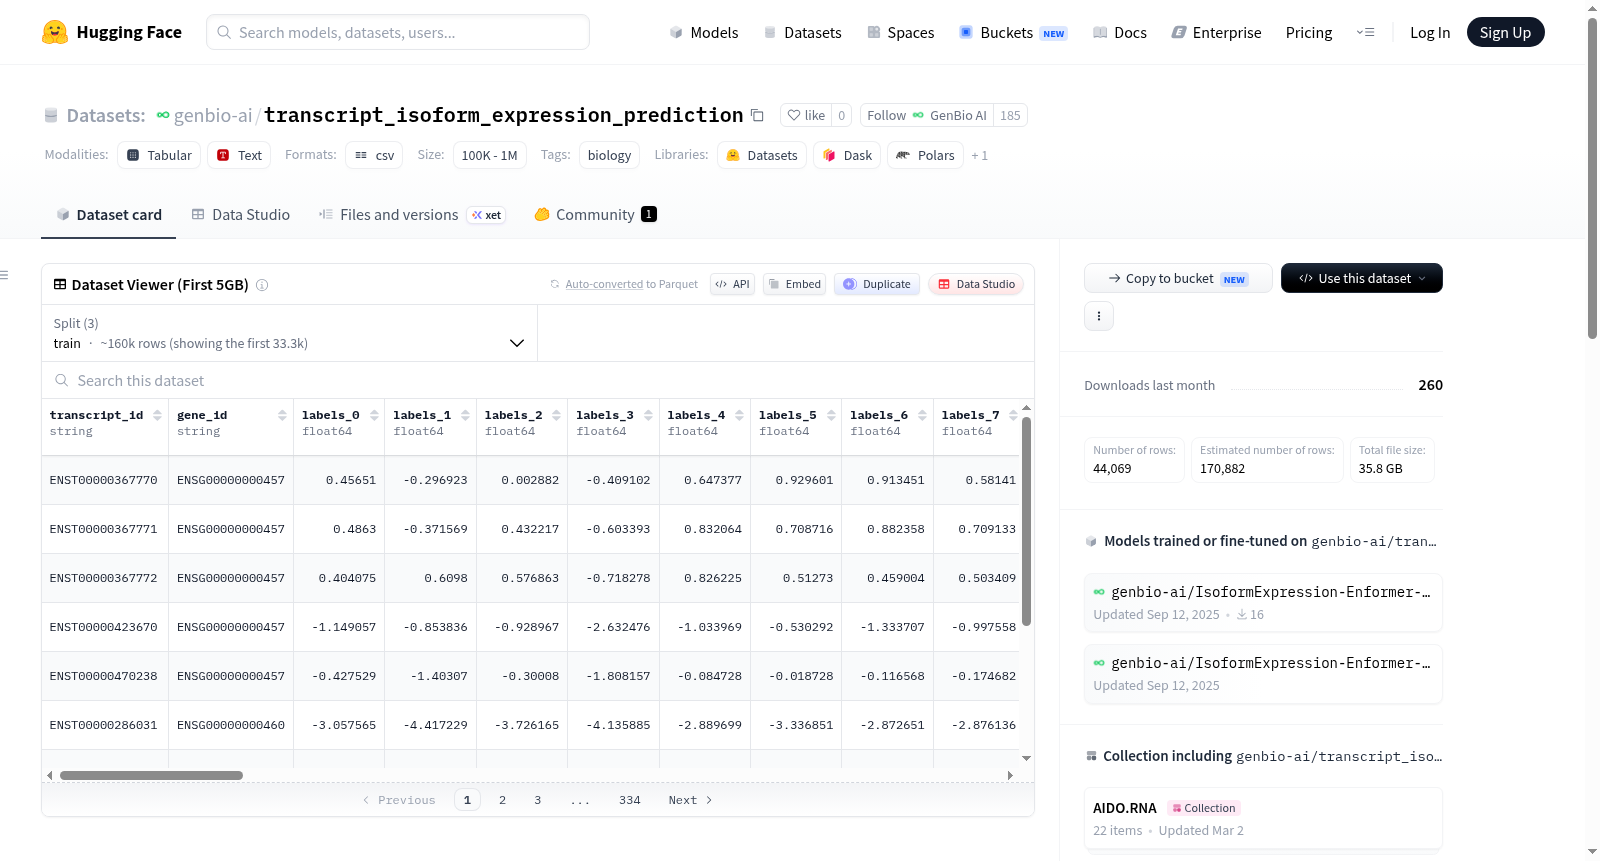The width and height of the screenshot is (1600, 861).
Task: Click the API button in Dataset Viewer
Action: (732, 284)
